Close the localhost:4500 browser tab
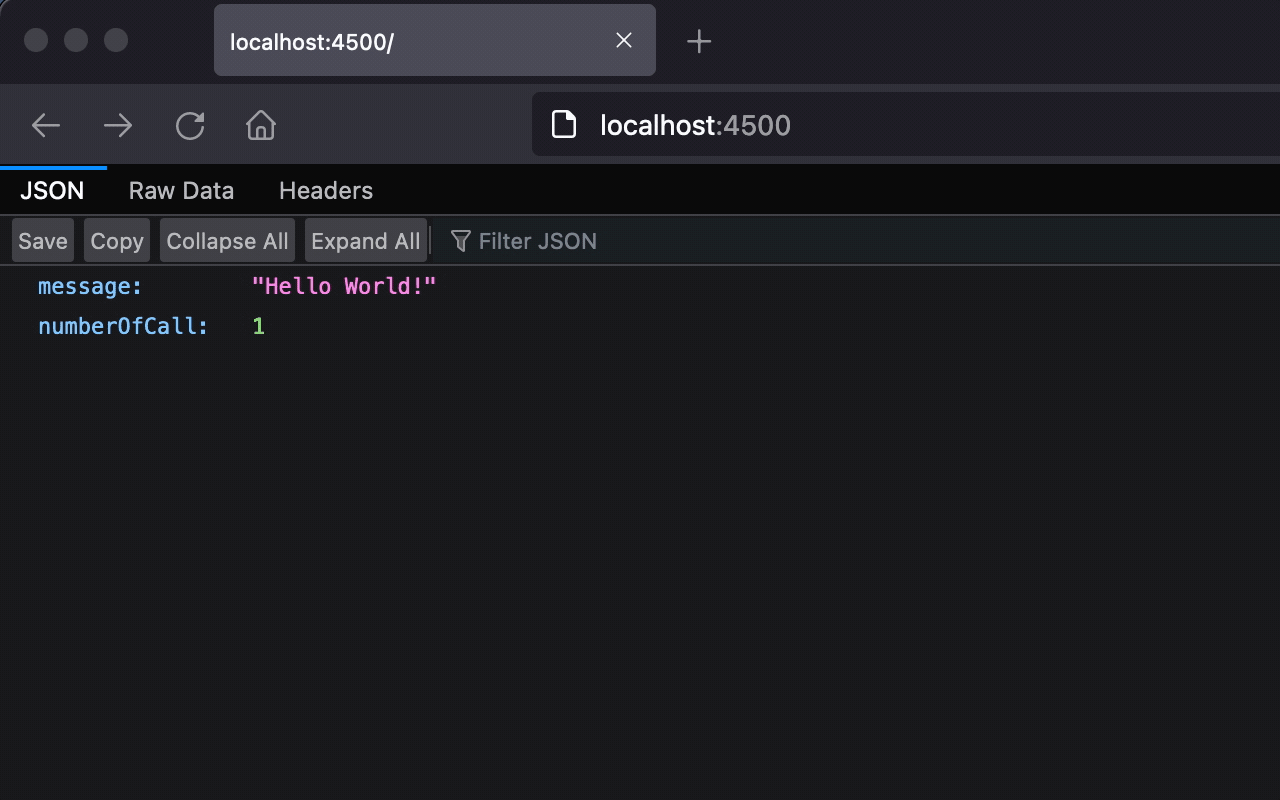Image resolution: width=1280 pixels, height=800 pixels. [x=623, y=40]
